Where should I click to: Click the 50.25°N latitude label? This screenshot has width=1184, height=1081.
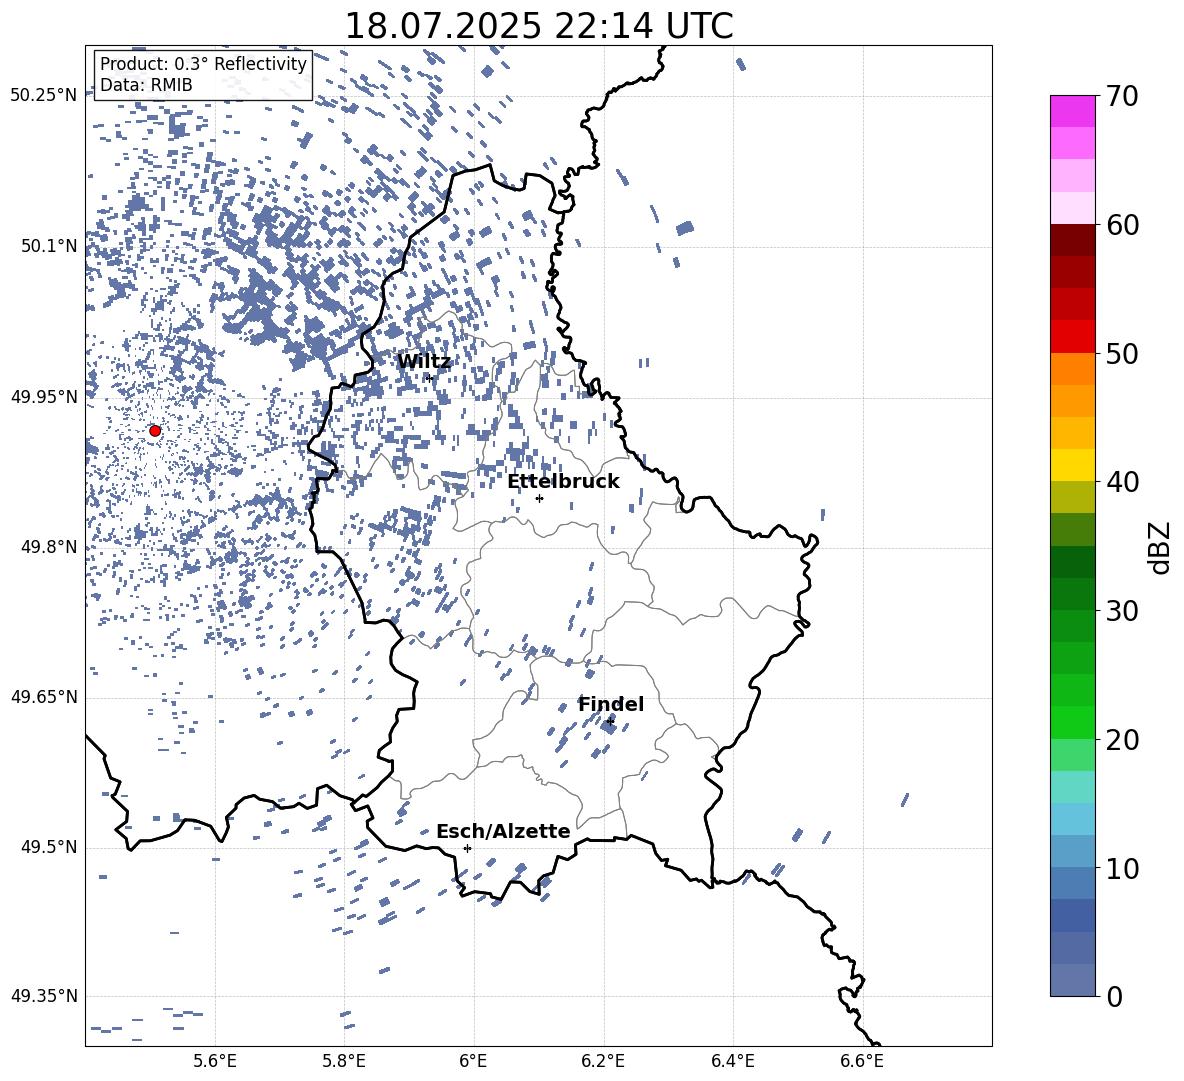pyautogui.click(x=44, y=96)
